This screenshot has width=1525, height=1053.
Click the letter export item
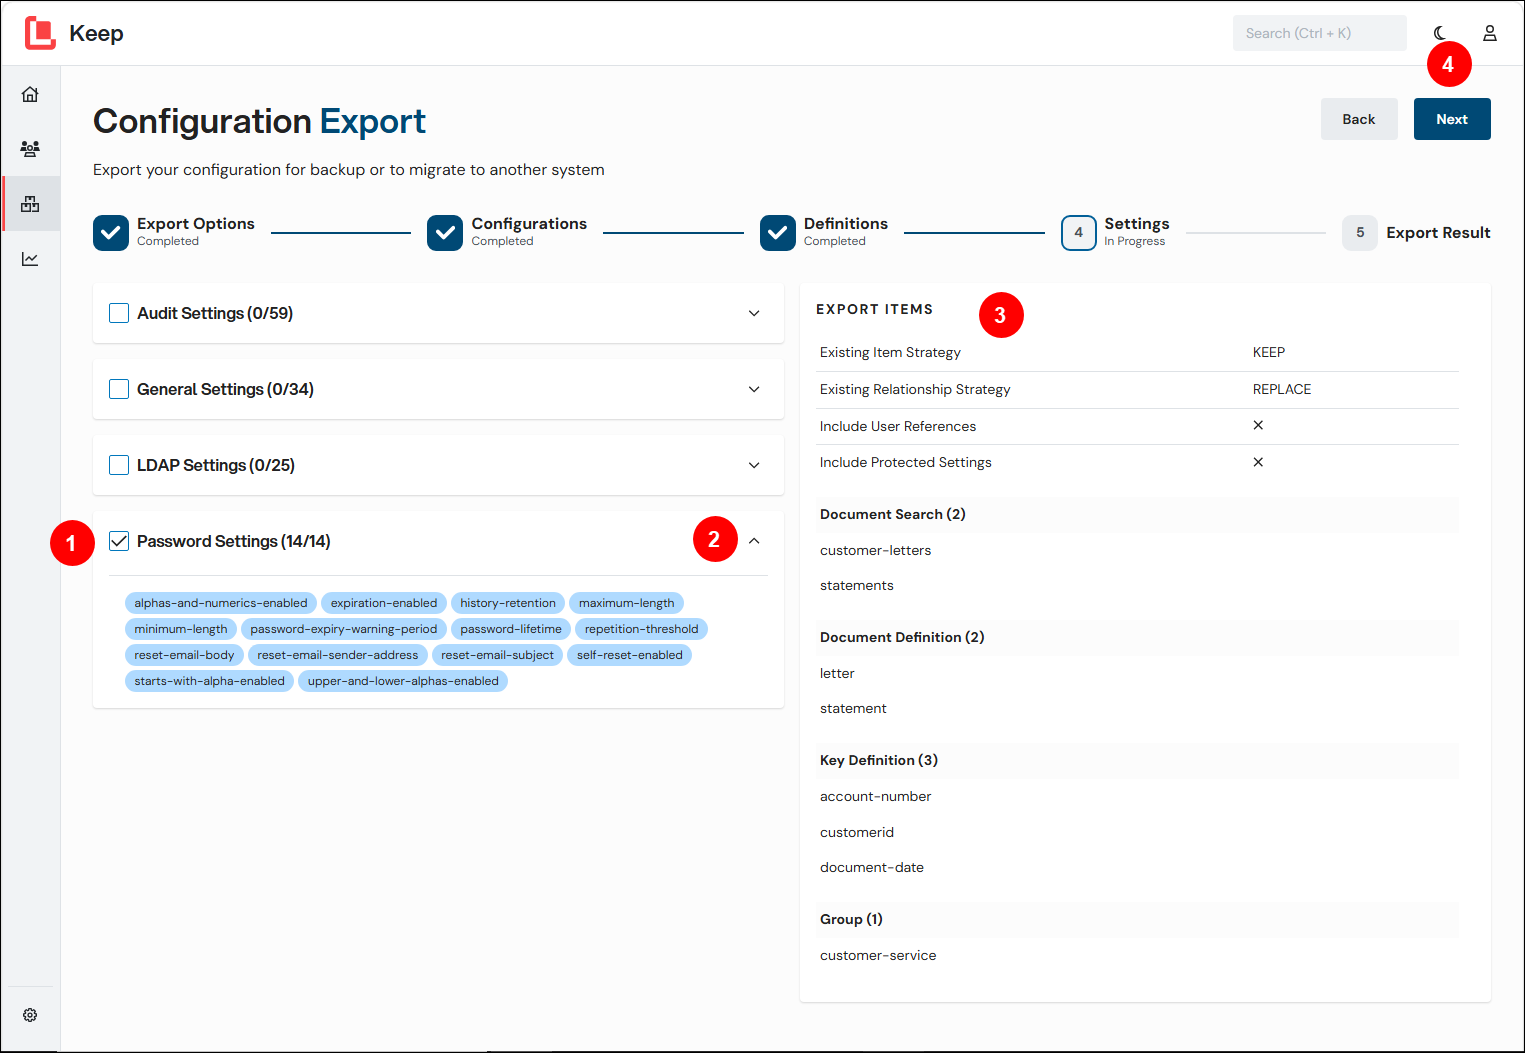click(x=837, y=673)
